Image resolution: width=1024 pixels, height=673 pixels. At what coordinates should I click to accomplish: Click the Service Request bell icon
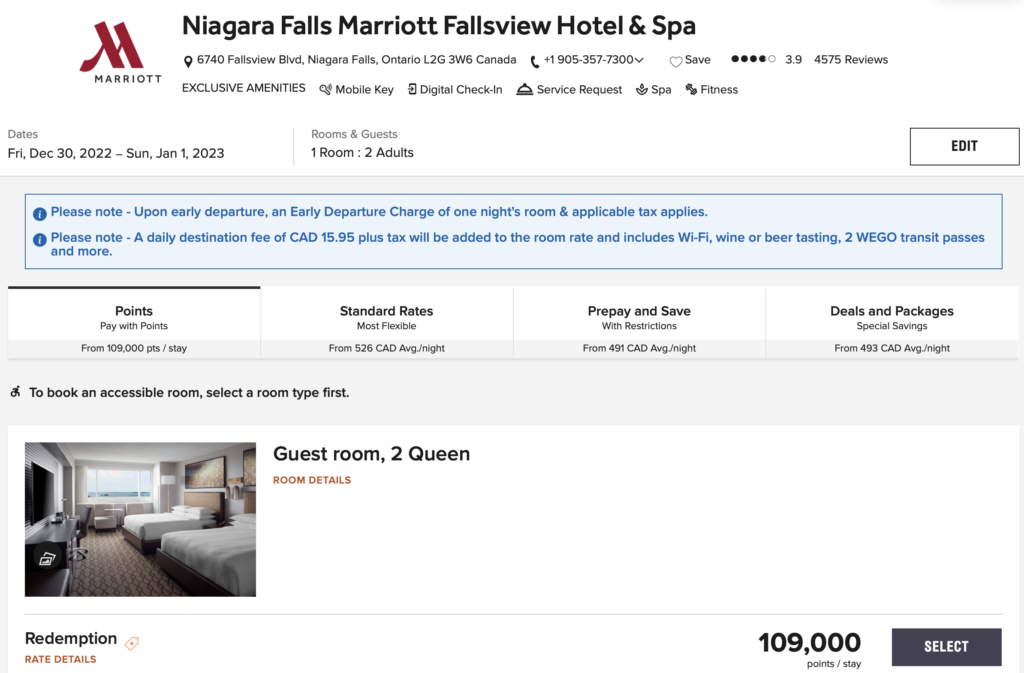pyautogui.click(x=524, y=89)
